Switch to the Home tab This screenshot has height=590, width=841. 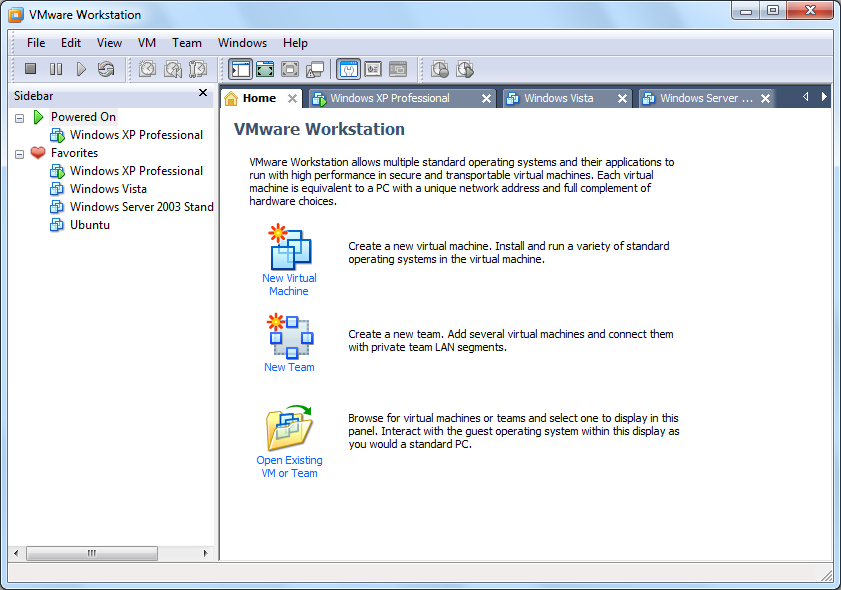(259, 98)
